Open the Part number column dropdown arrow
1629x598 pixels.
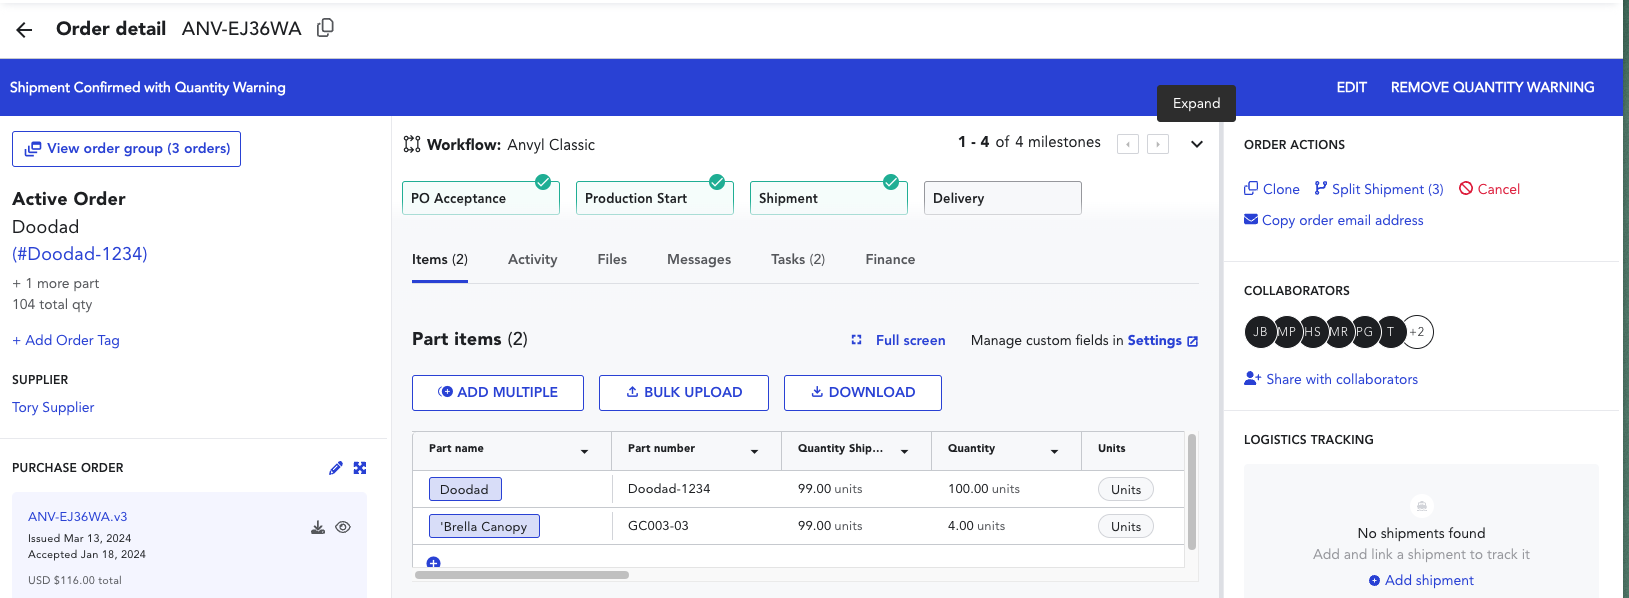coord(755,451)
